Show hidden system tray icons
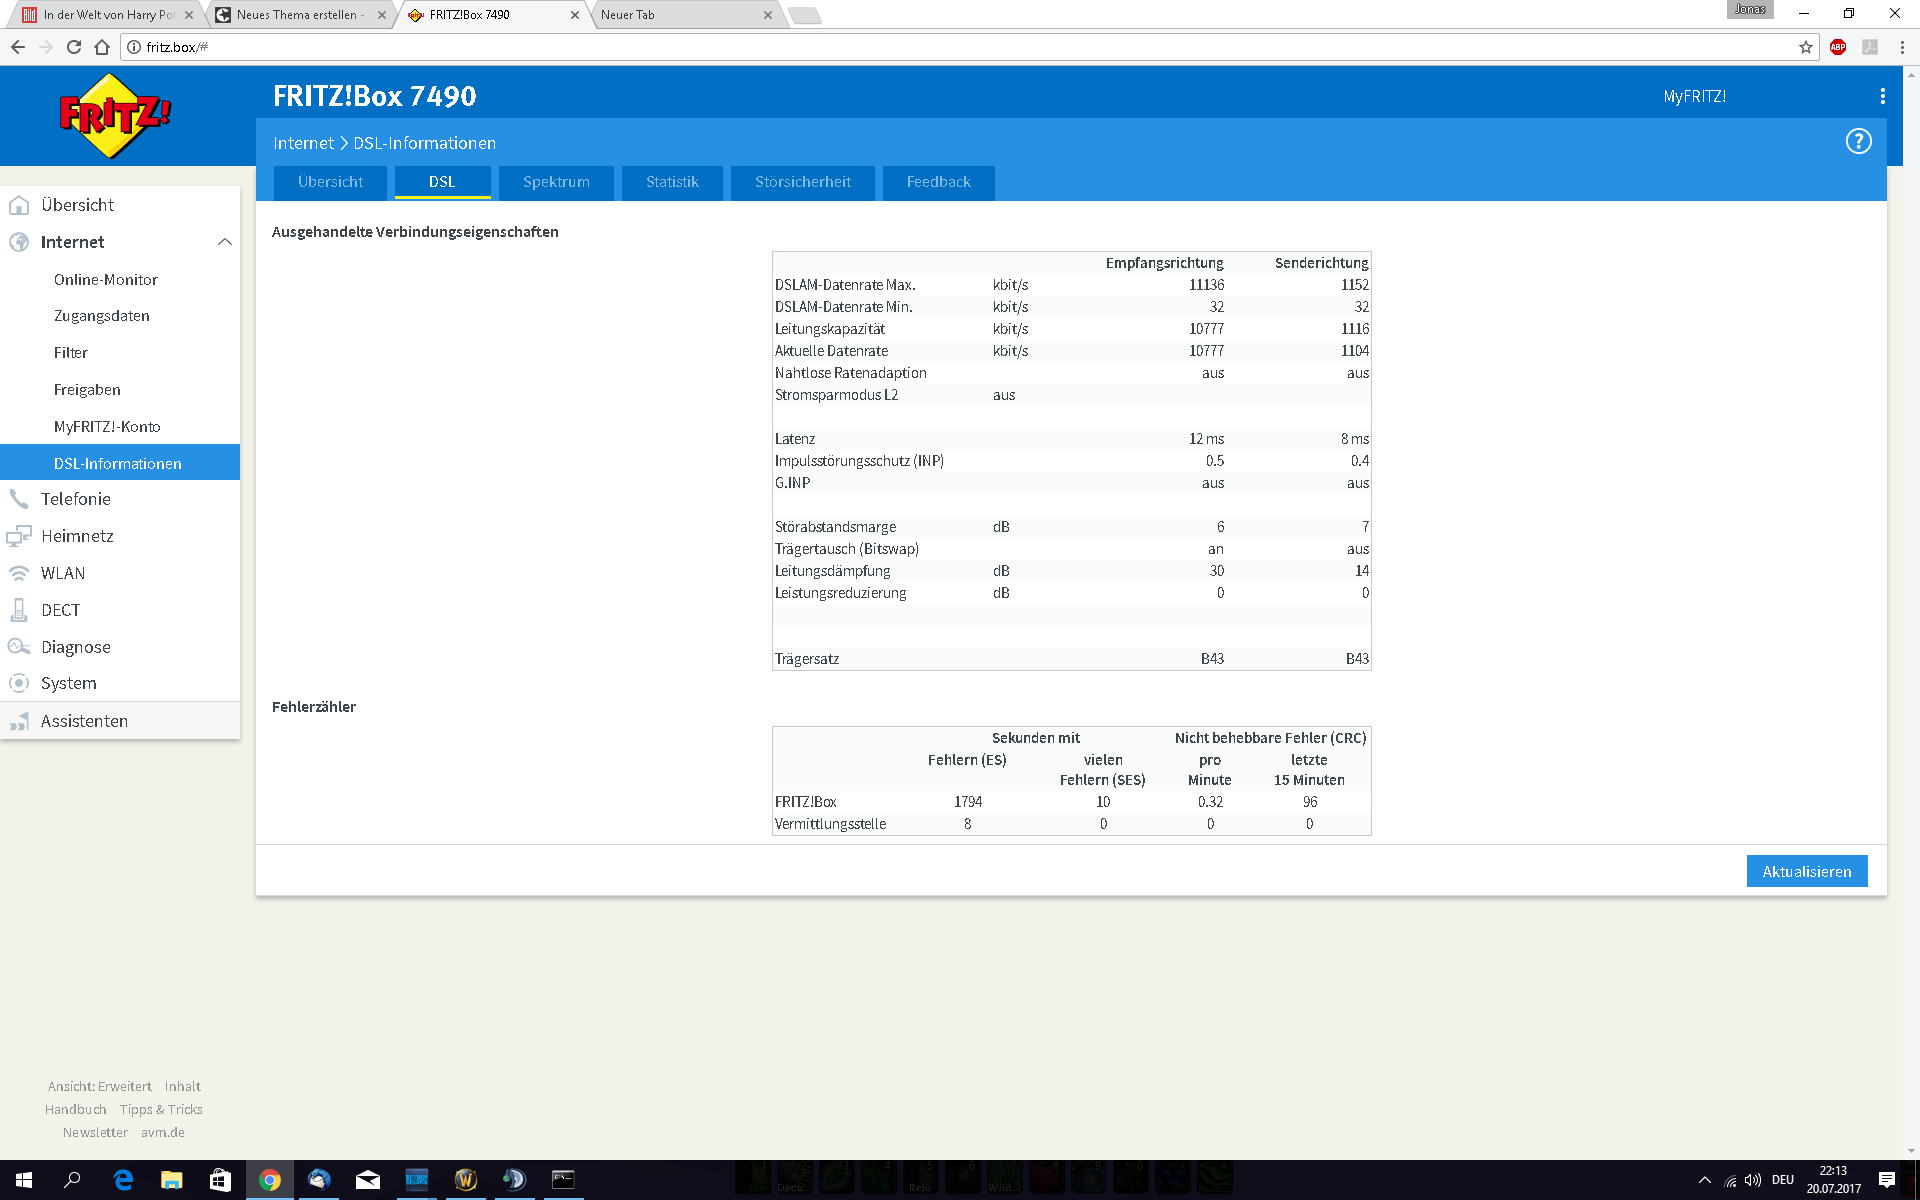Screen dimensions: 1920x1200 point(1704,1180)
